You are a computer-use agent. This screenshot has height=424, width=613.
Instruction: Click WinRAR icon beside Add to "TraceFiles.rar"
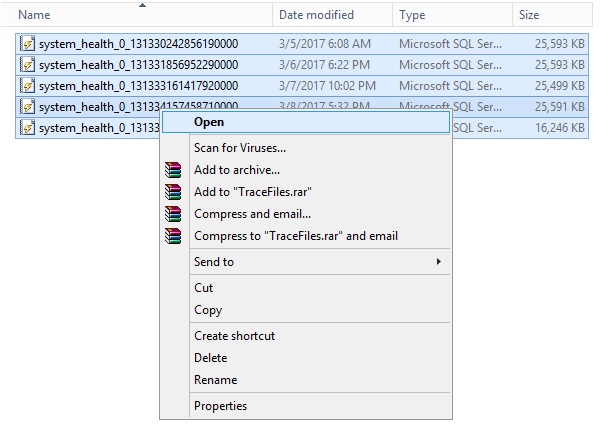[175, 192]
